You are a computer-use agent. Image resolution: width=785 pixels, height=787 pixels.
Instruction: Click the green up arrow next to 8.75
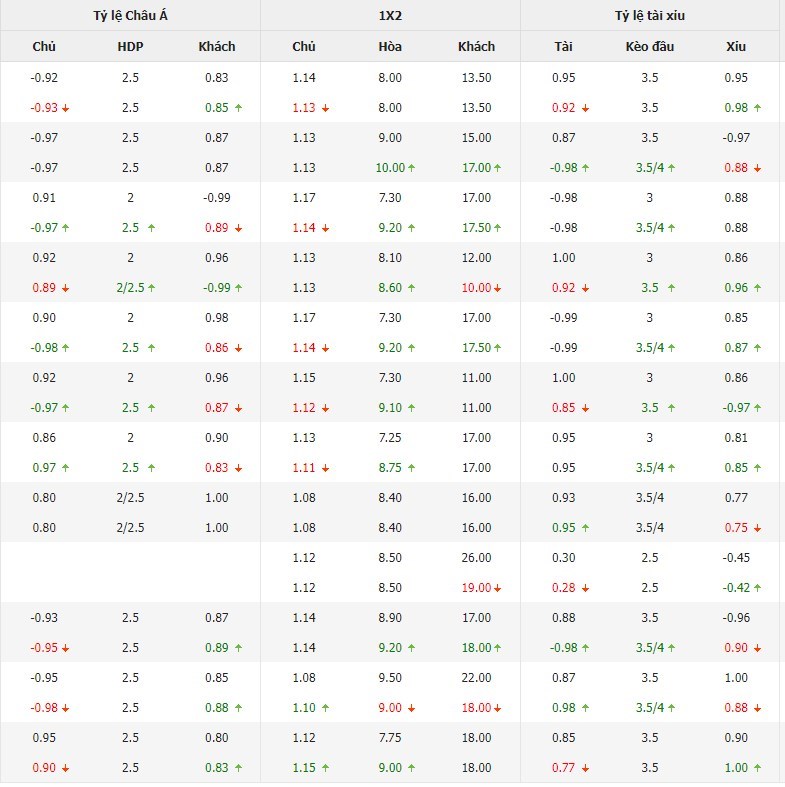412,468
